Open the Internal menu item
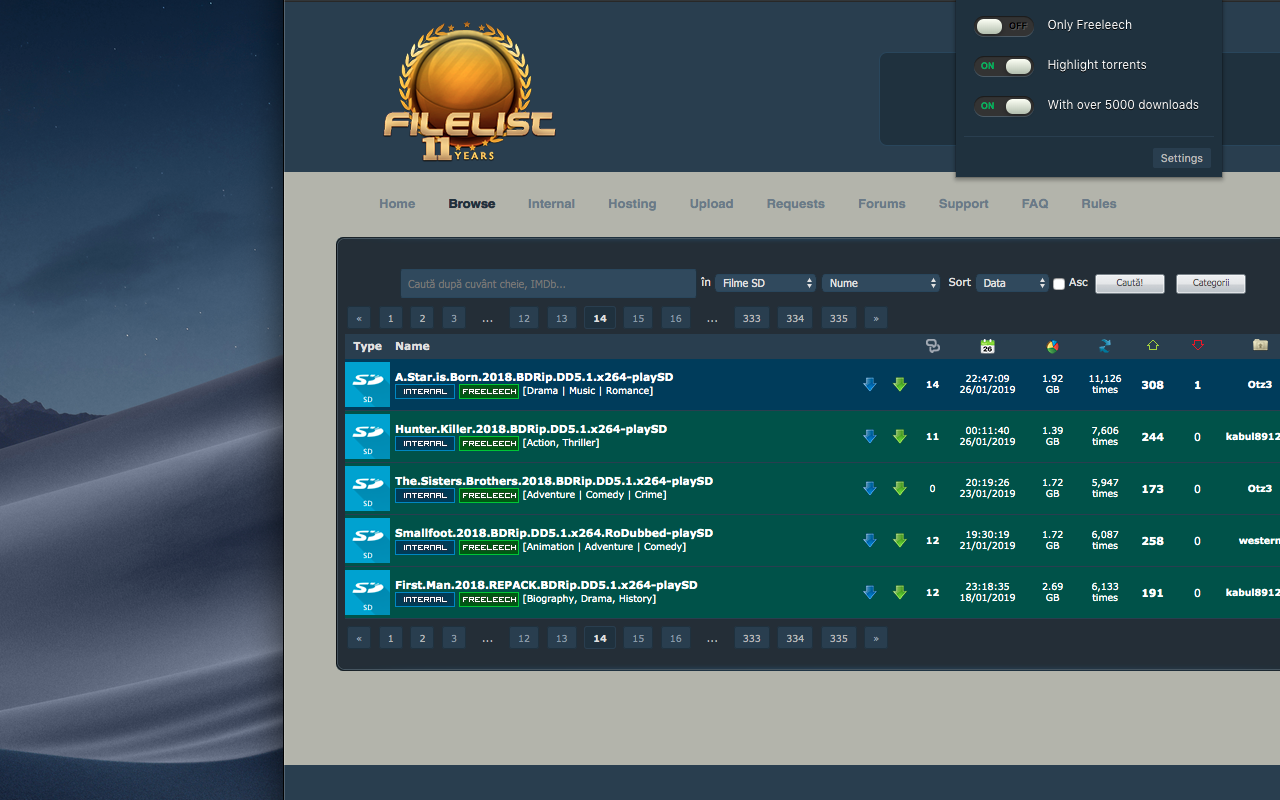The image size is (1280, 800). tap(551, 204)
